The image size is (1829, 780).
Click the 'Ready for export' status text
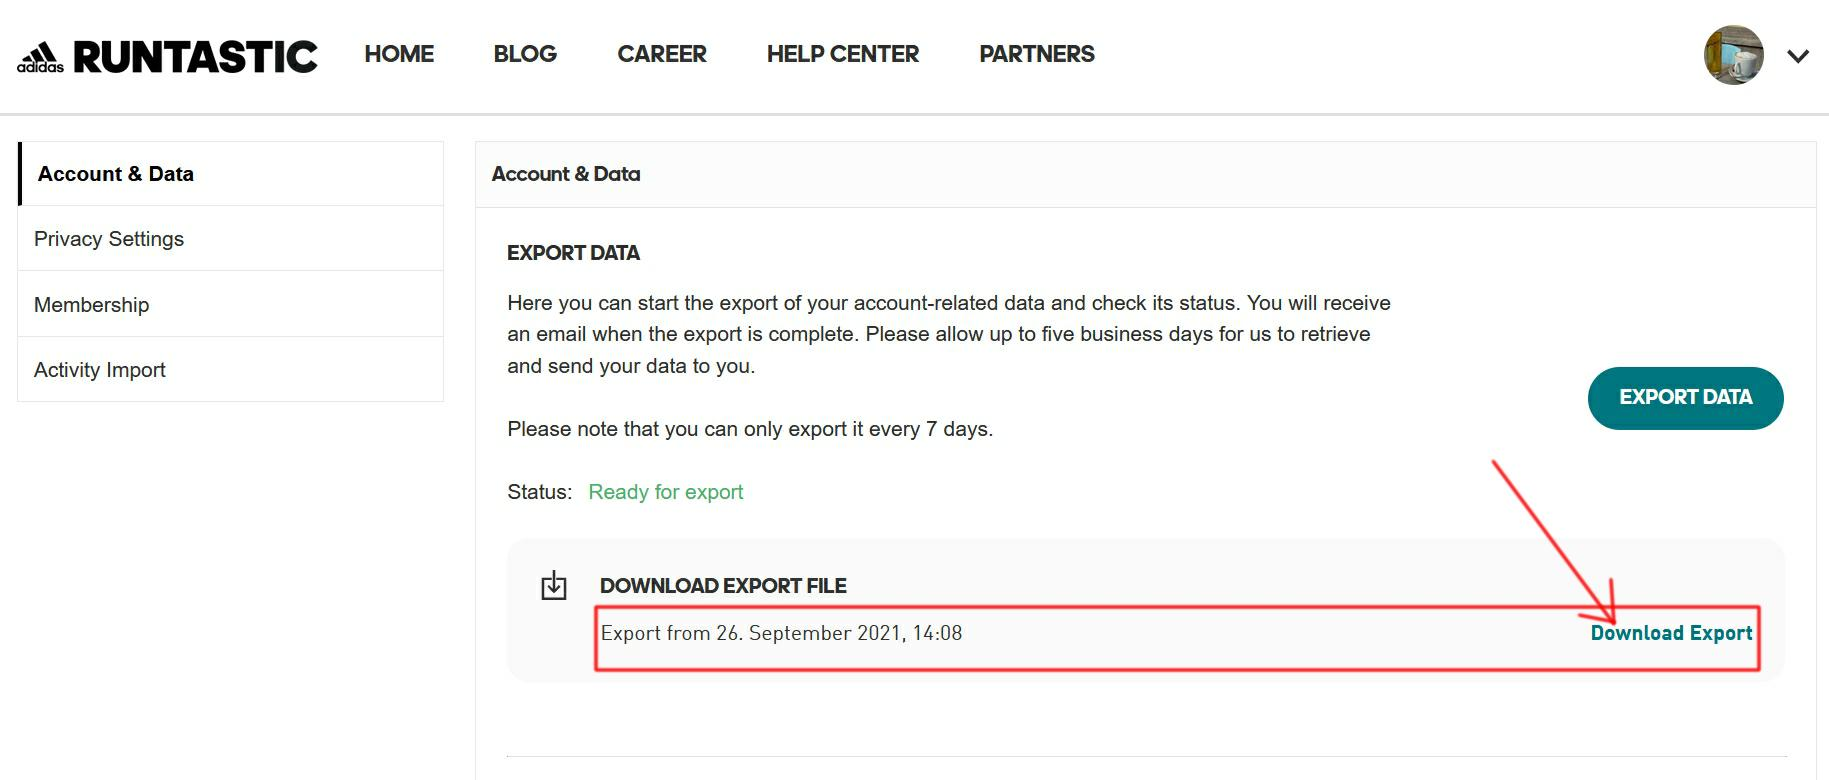pos(665,492)
